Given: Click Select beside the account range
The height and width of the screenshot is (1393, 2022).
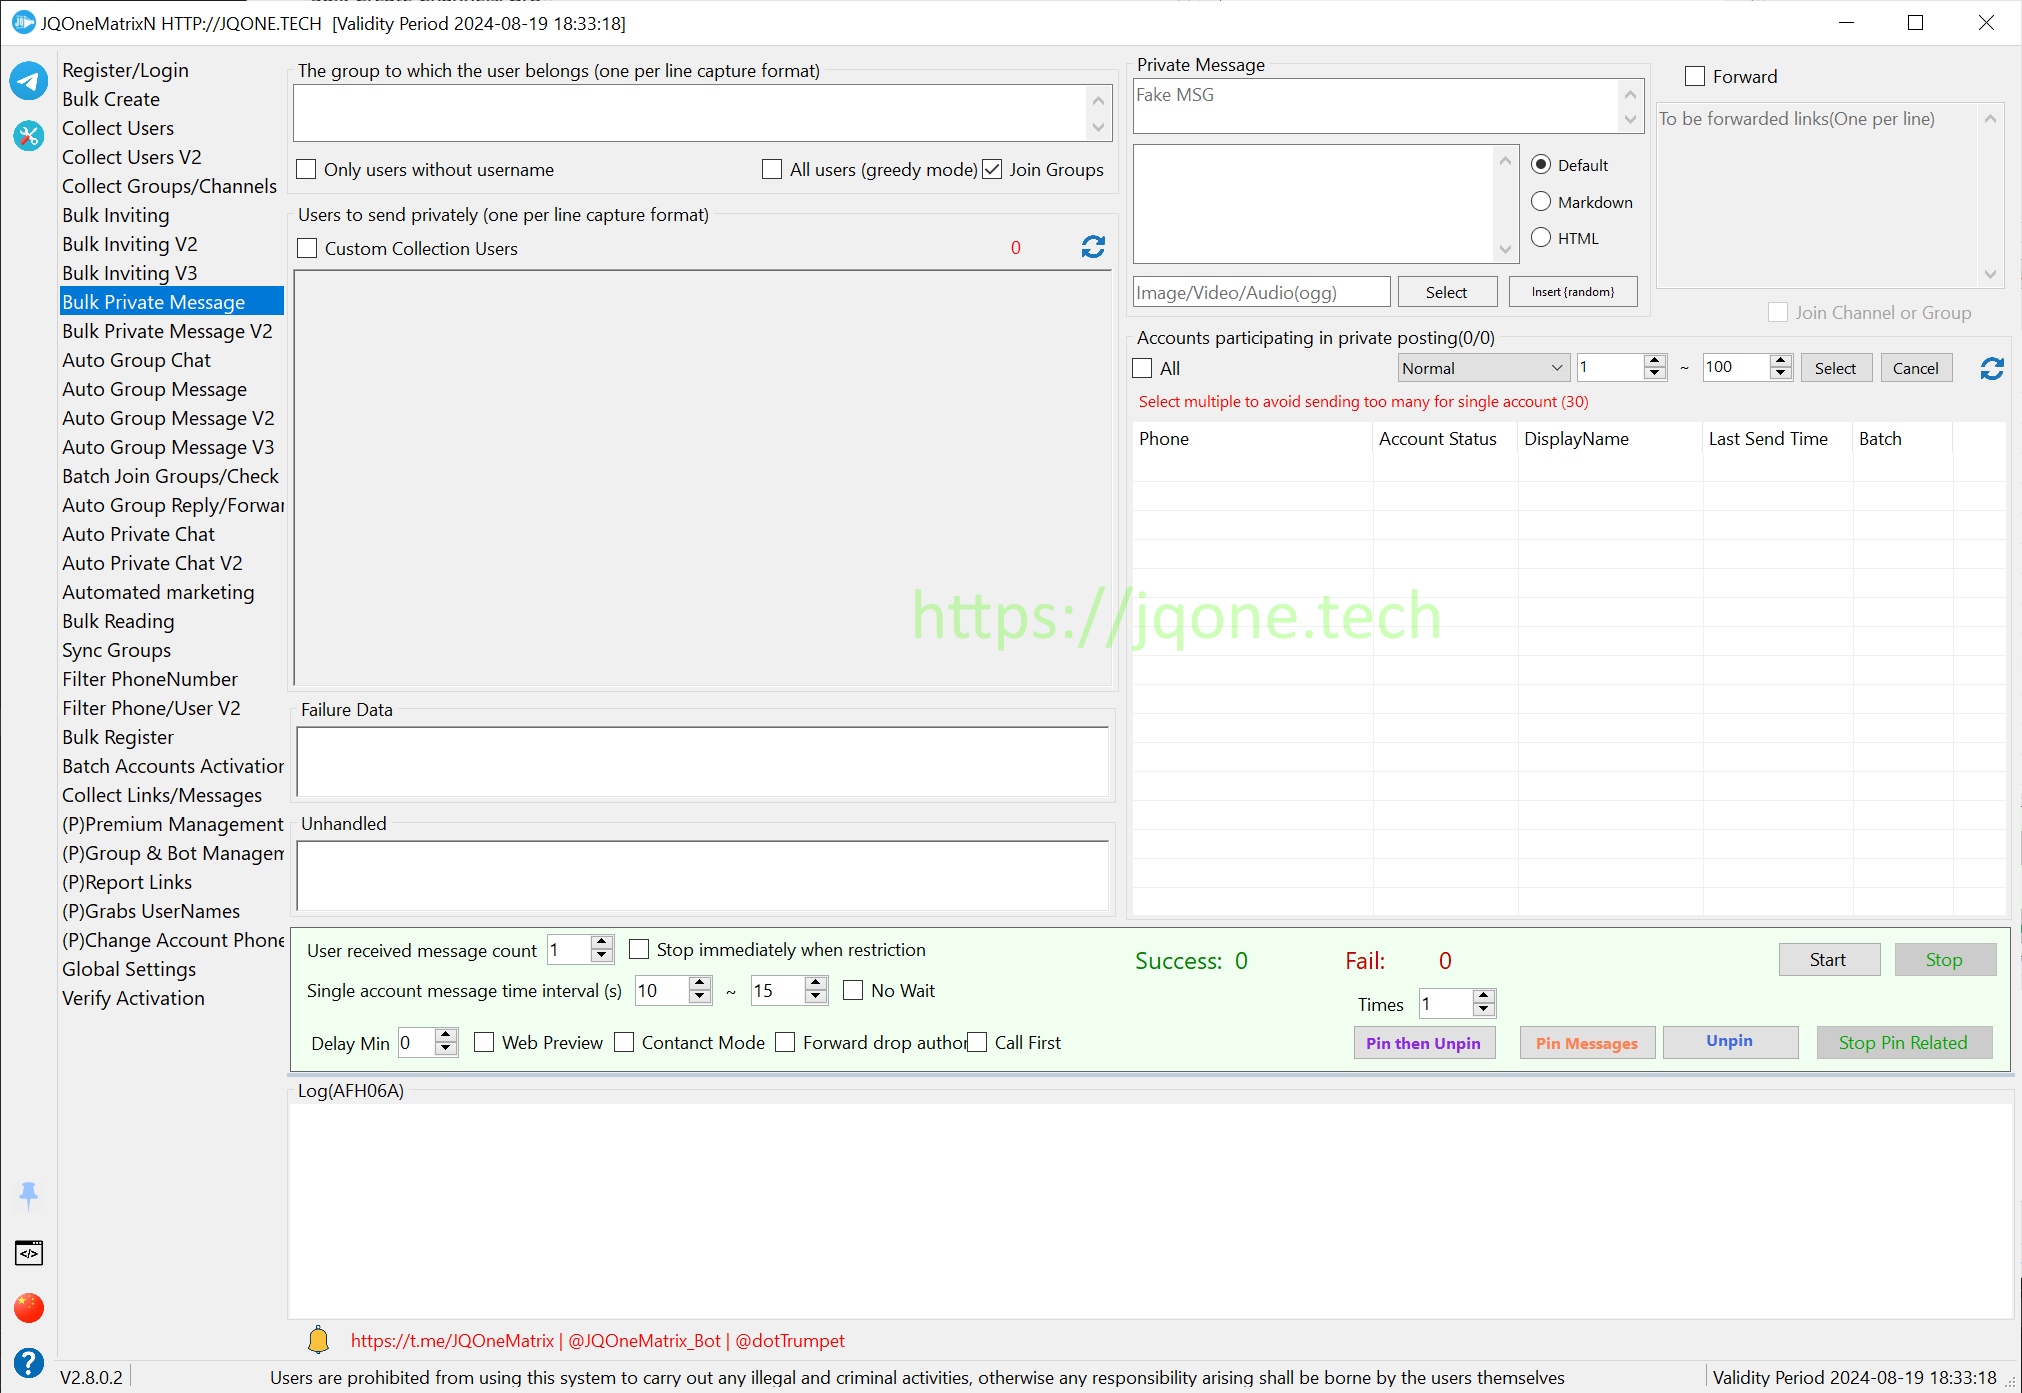Looking at the screenshot, I should pos(1835,368).
